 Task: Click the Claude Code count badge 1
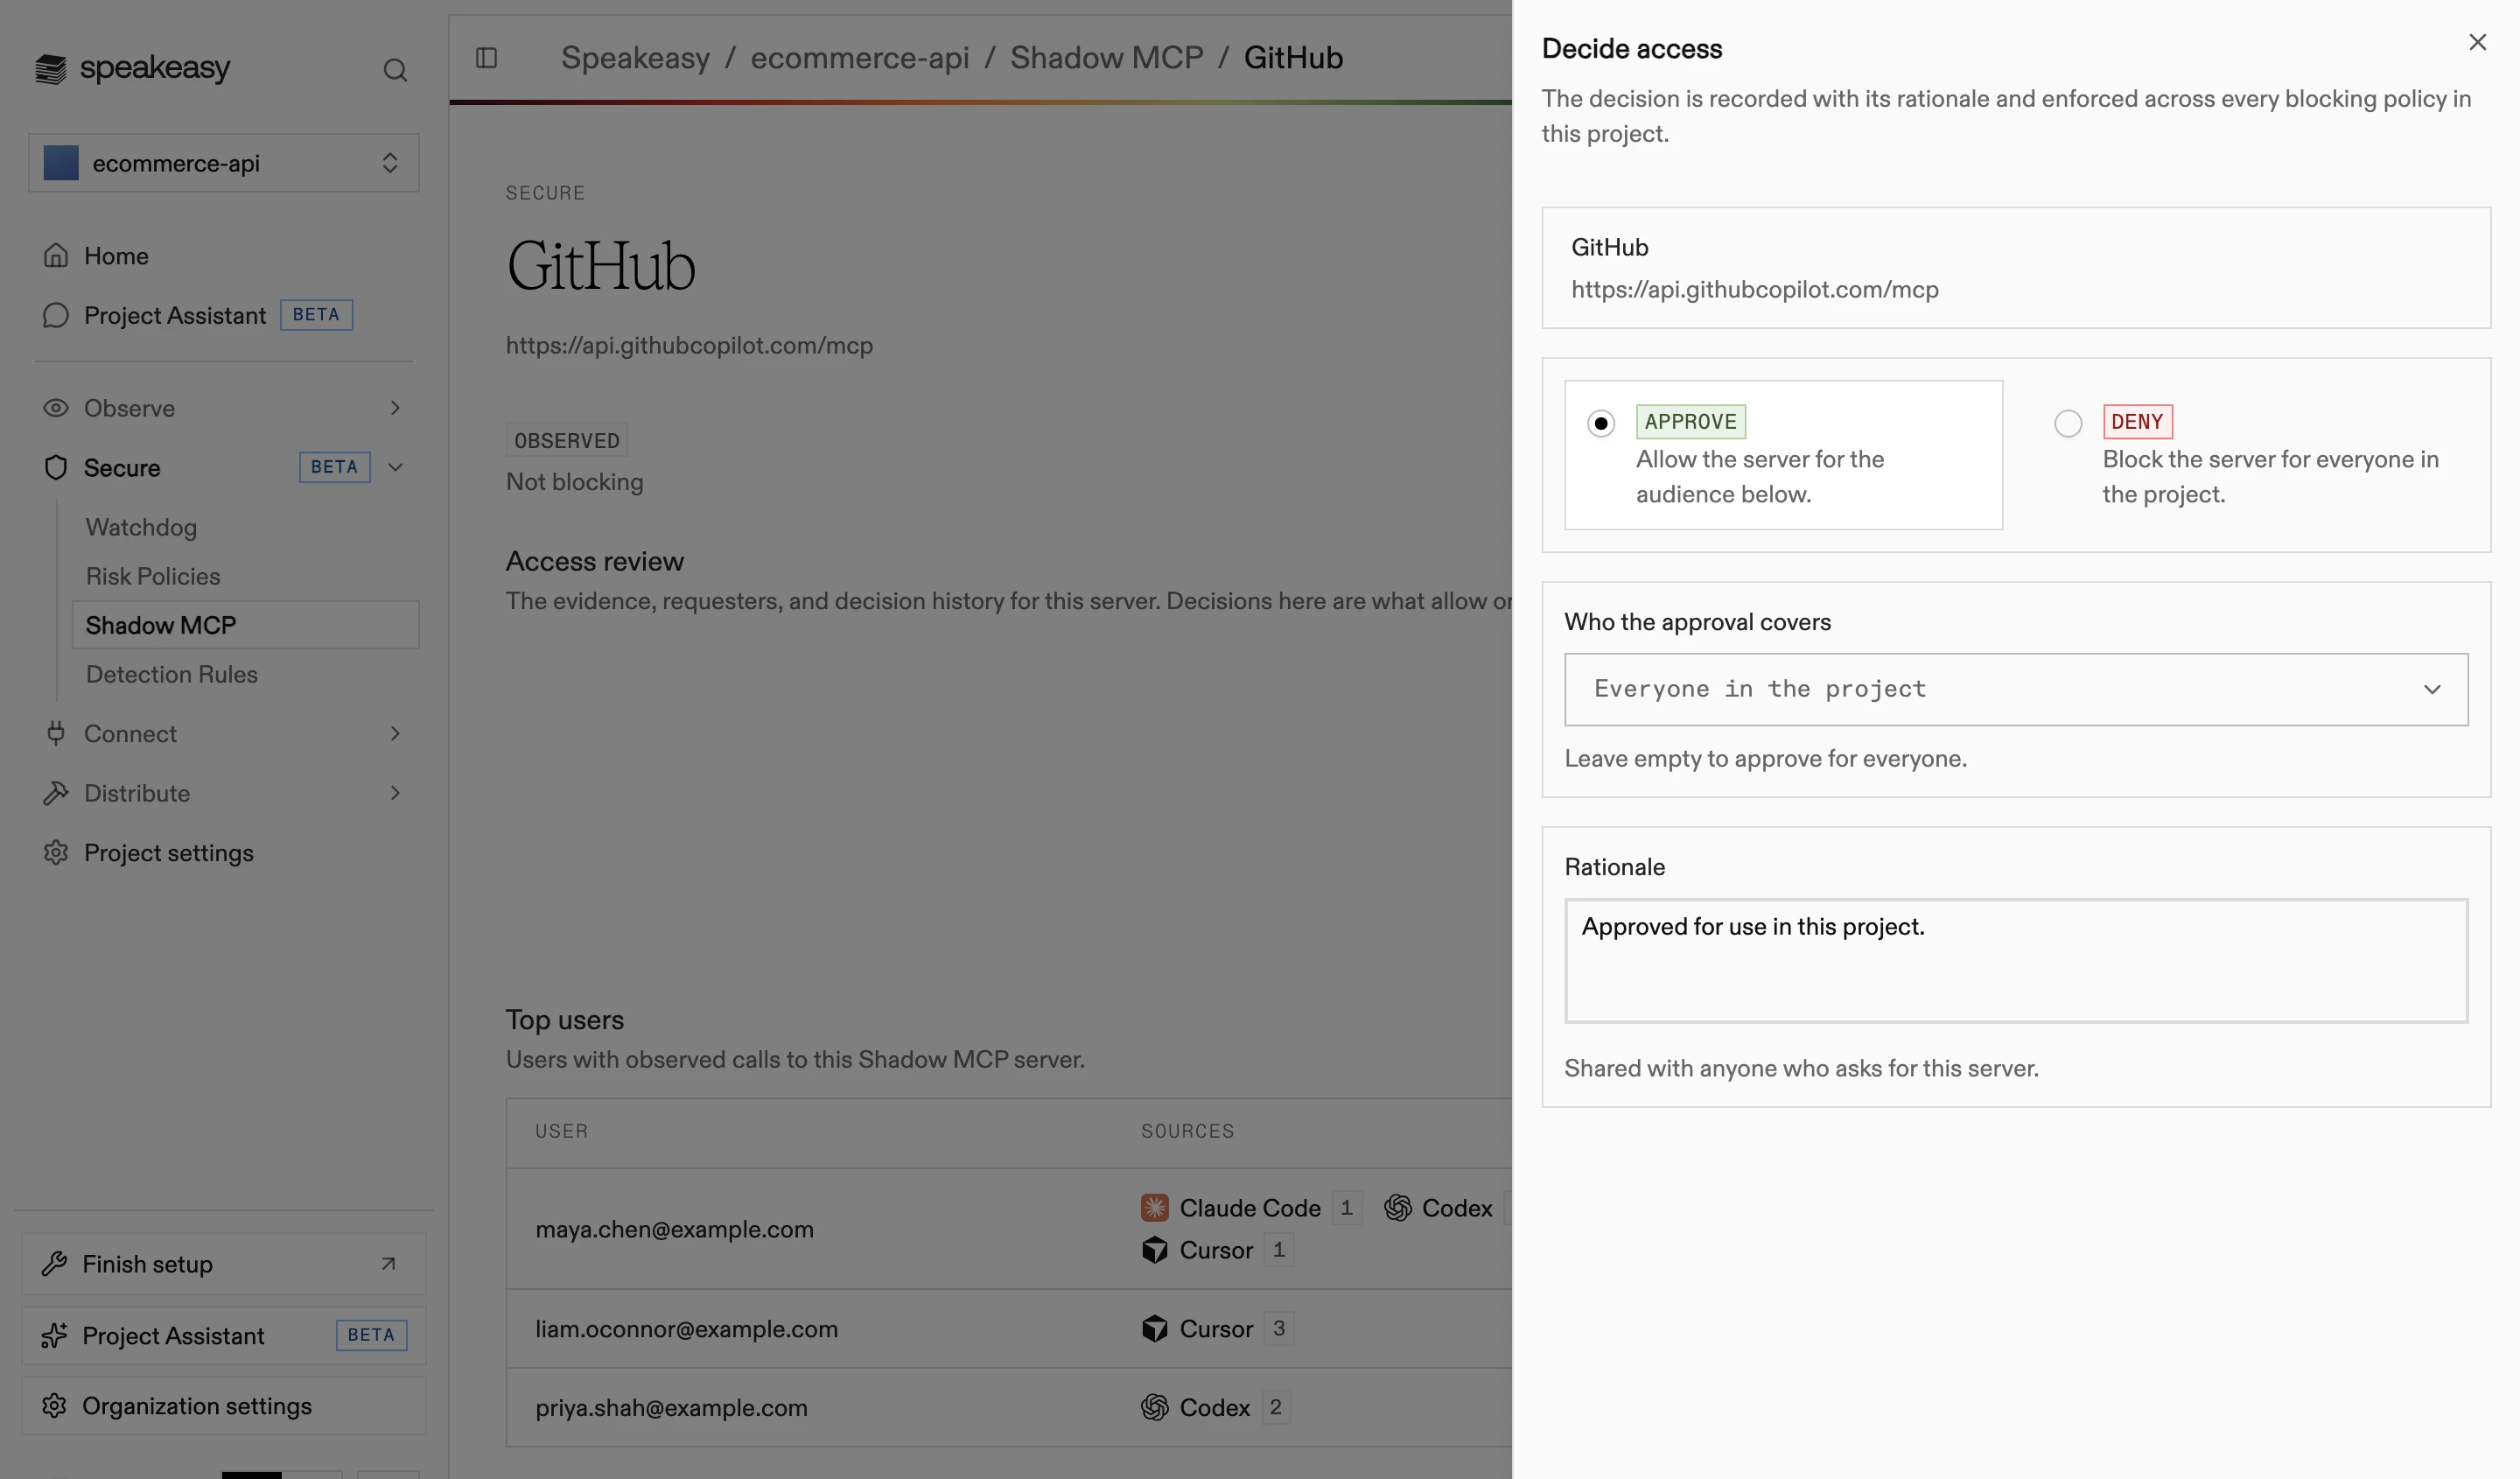click(1347, 1208)
